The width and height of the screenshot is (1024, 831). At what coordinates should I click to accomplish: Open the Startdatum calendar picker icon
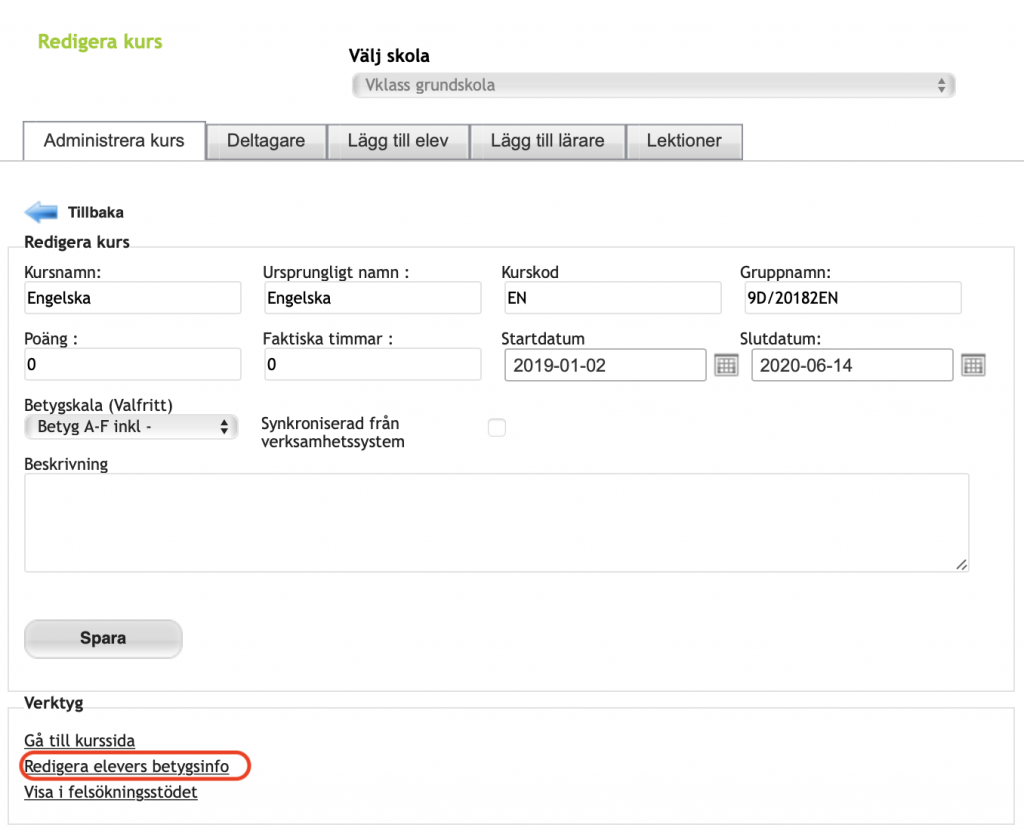[x=726, y=365]
